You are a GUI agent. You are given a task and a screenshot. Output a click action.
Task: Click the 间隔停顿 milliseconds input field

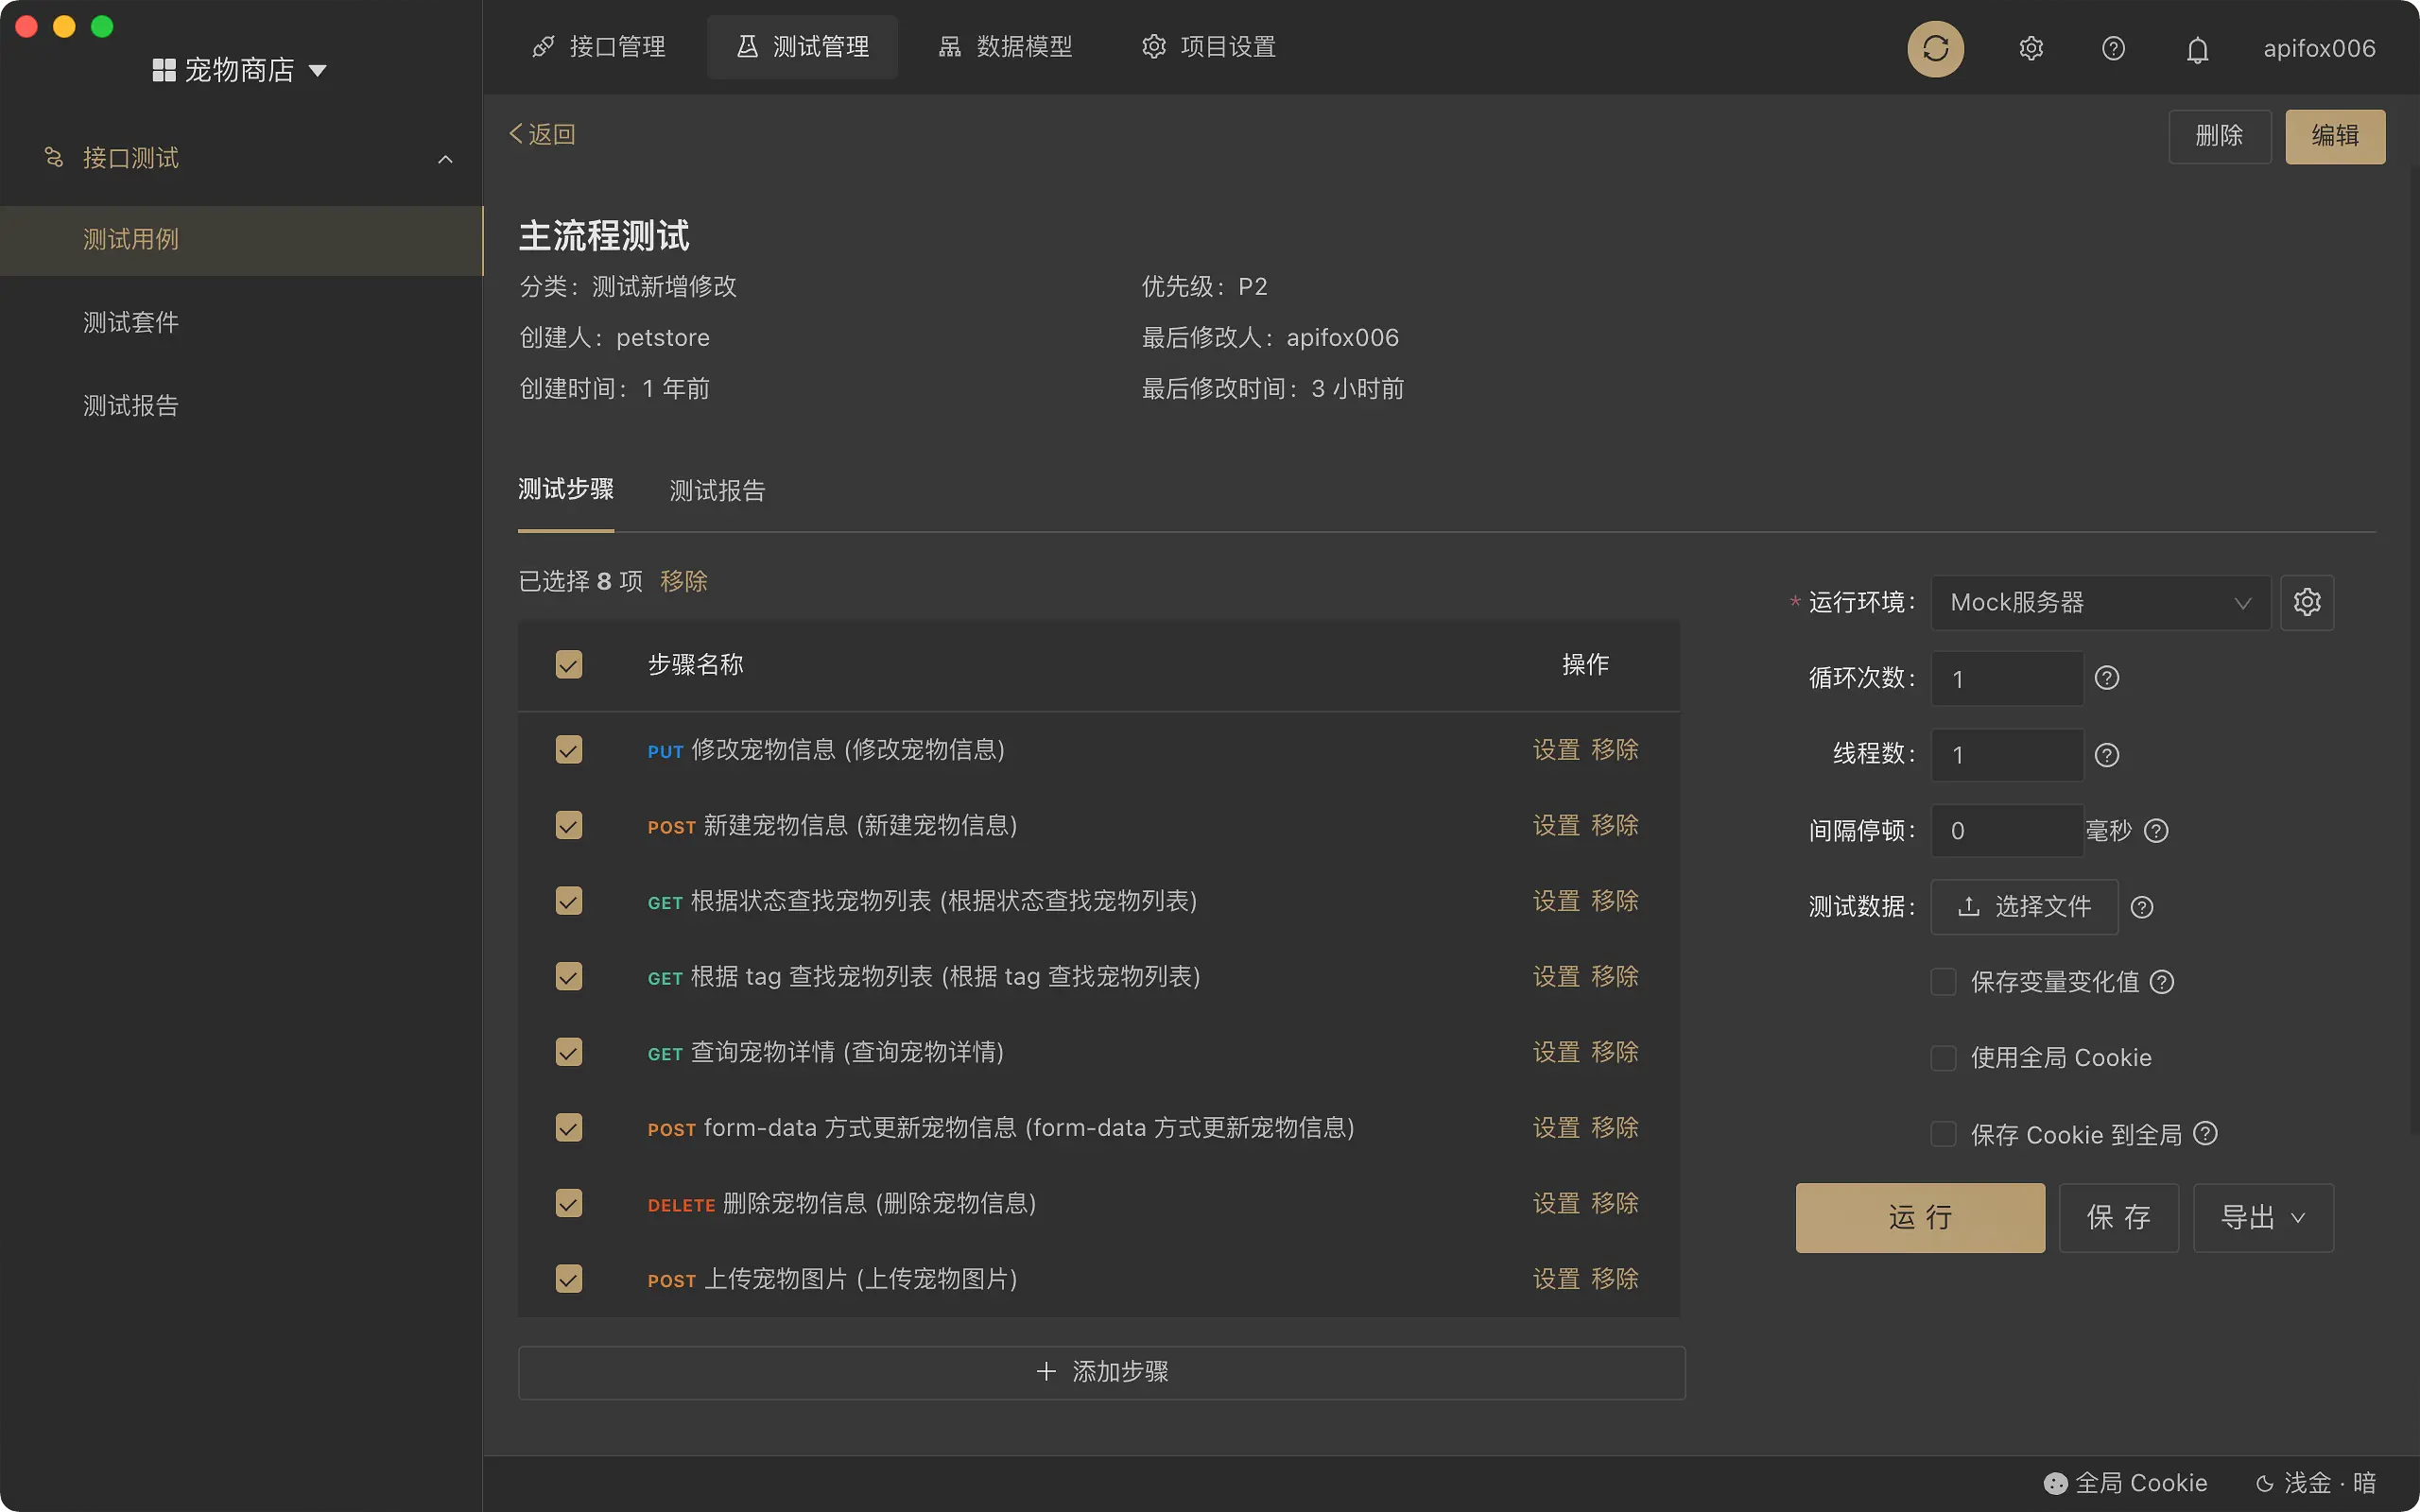pyautogui.click(x=2004, y=830)
